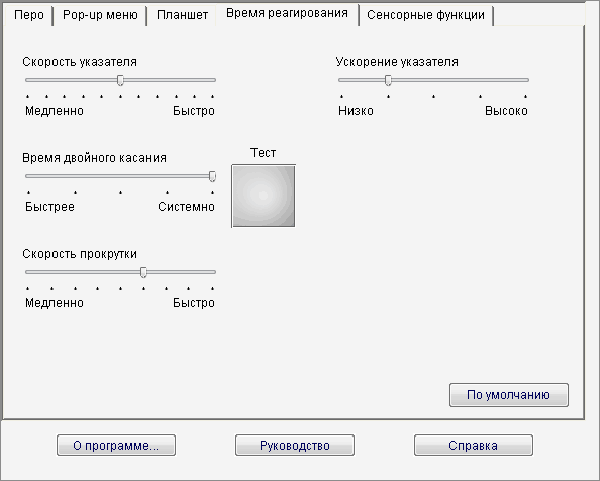Click the Скорость прокрутки slider handle
Screen dimensions: 600x481
(x=144, y=271)
